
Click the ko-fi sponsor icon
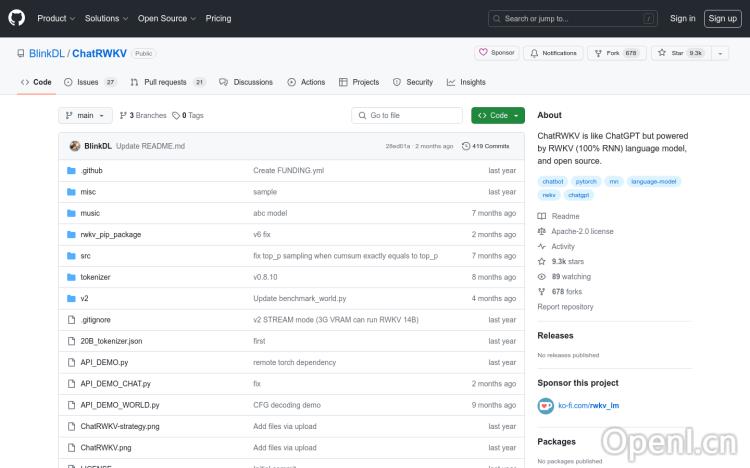click(545, 405)
